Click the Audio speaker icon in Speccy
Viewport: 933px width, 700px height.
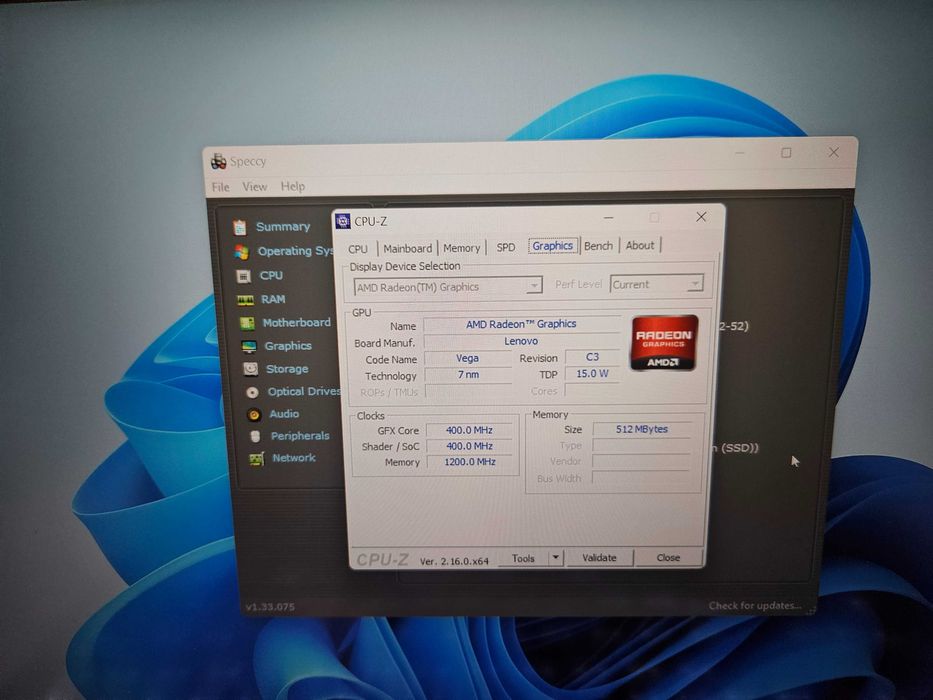[x=254, y=414]
